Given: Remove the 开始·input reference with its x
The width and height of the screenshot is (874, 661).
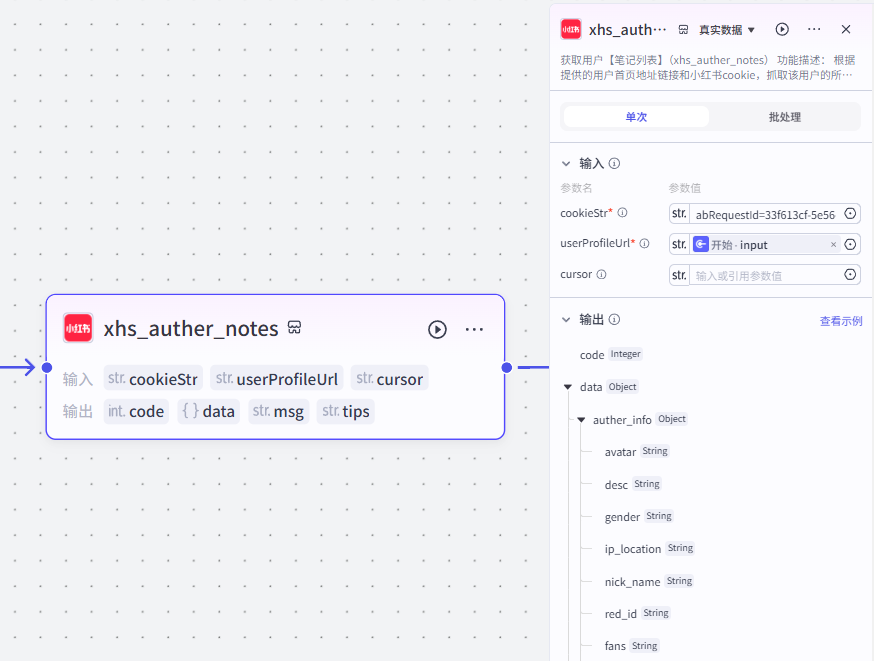Looking at the screenshot, I should pos(836,244).
